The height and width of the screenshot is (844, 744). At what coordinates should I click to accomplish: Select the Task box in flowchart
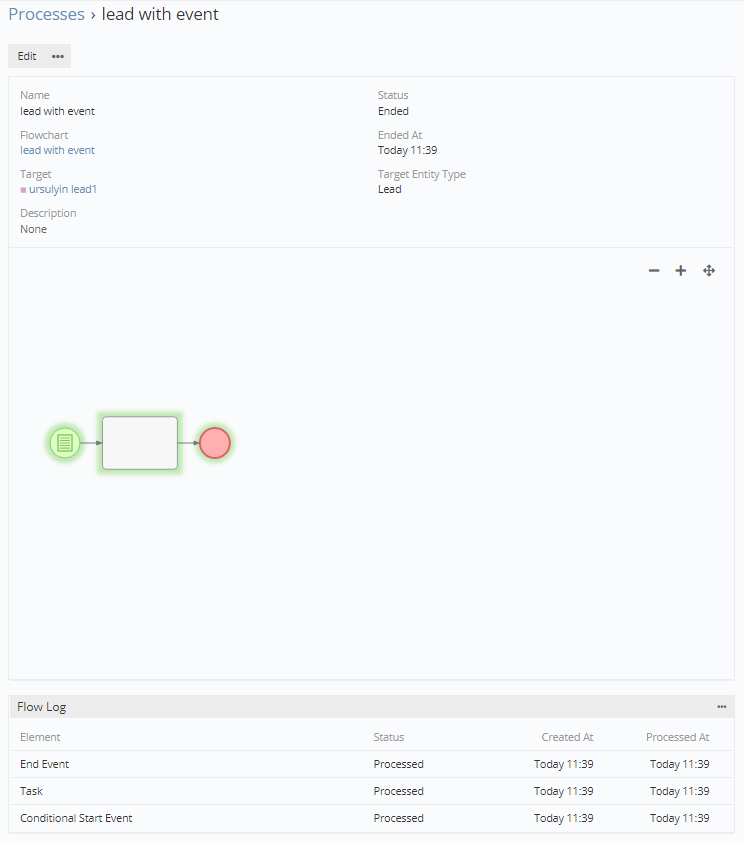140,443
